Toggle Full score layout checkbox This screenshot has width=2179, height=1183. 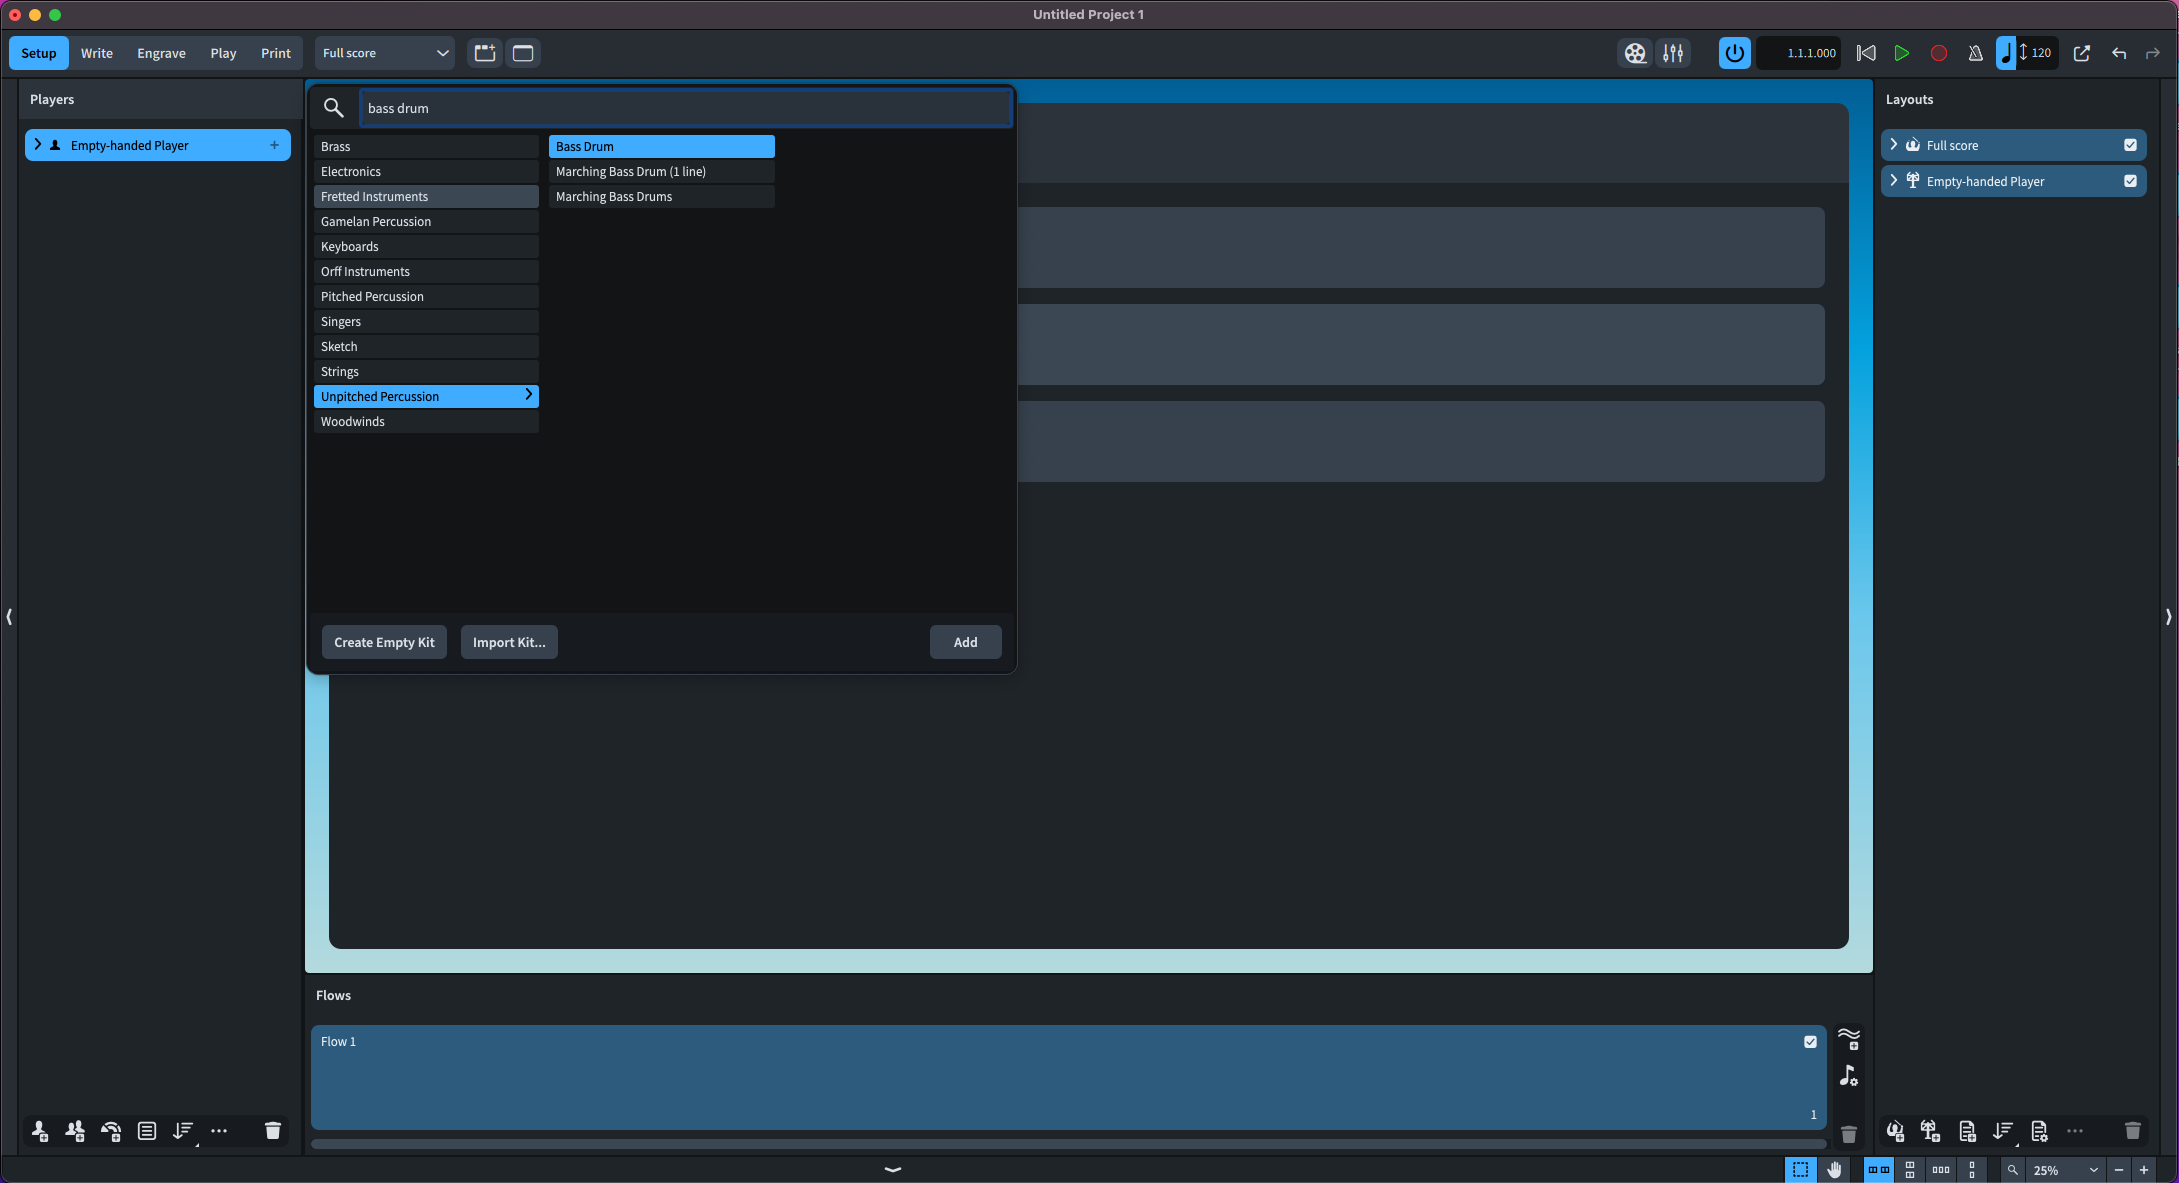2130,145
